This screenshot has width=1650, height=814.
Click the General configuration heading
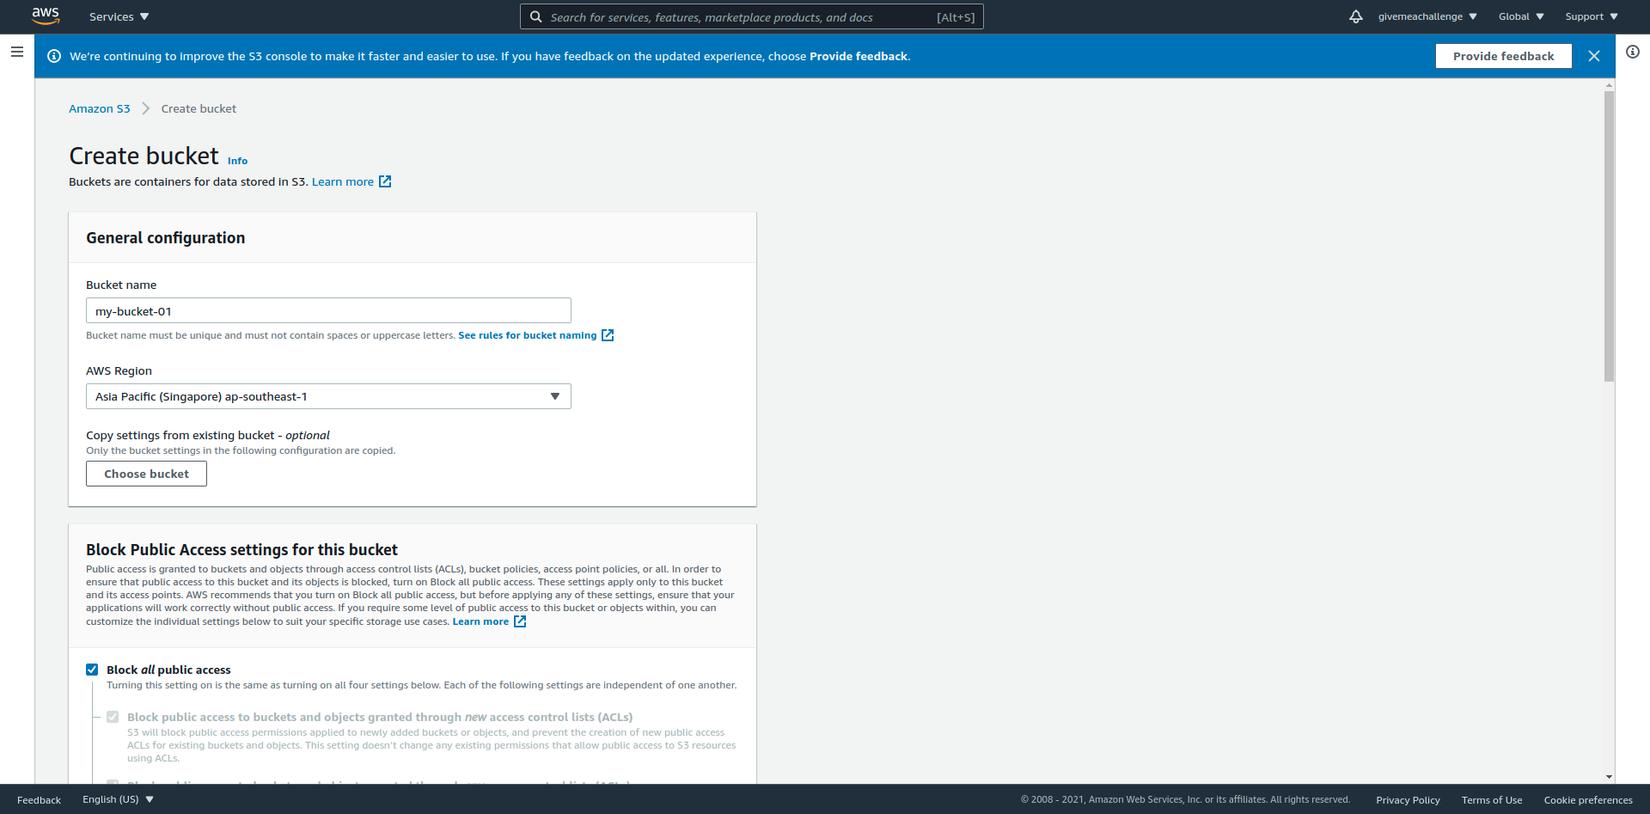point(166,238)
